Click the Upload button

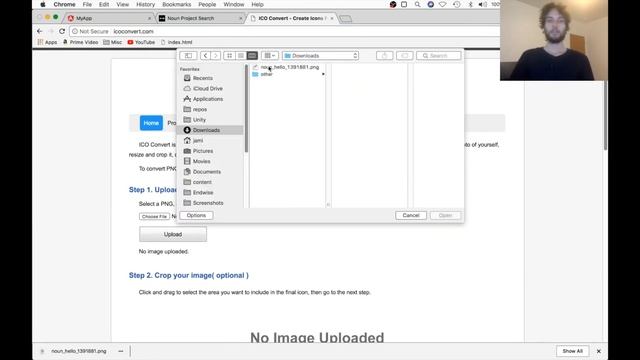pos(173,234)
